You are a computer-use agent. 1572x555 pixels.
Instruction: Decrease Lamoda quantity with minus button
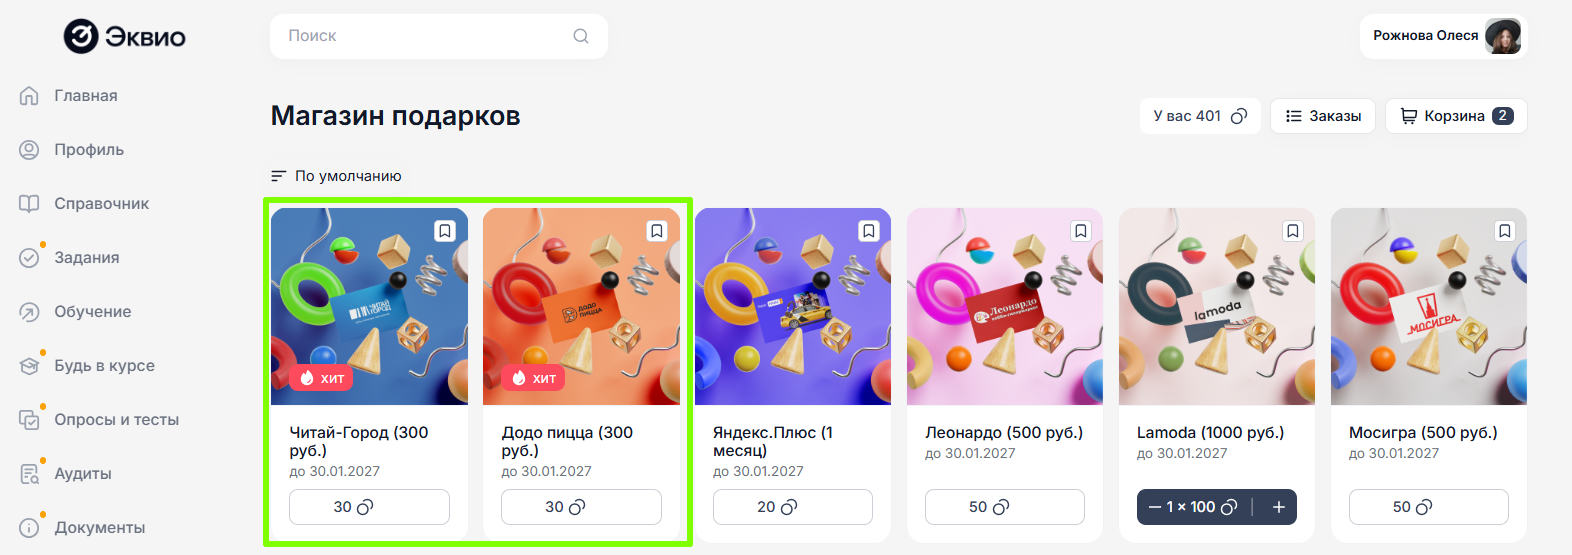click(1155, 507)
